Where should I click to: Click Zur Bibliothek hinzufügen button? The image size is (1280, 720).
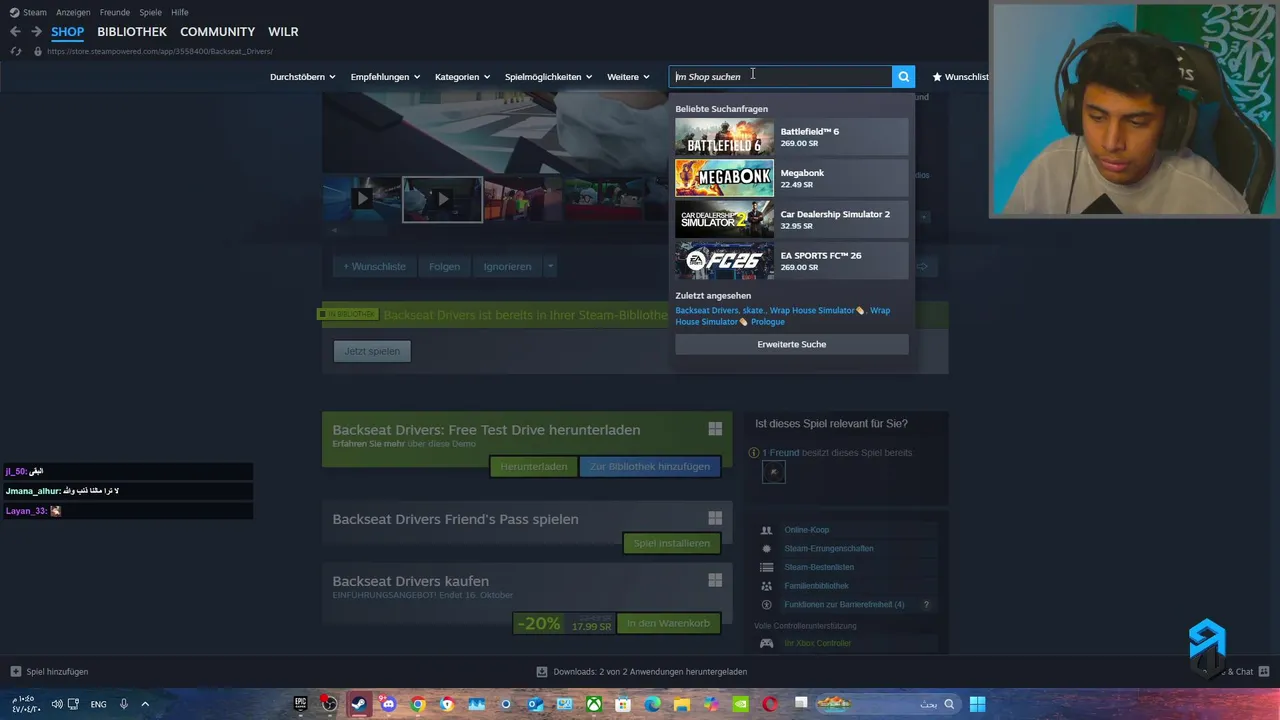pos(650,466)
